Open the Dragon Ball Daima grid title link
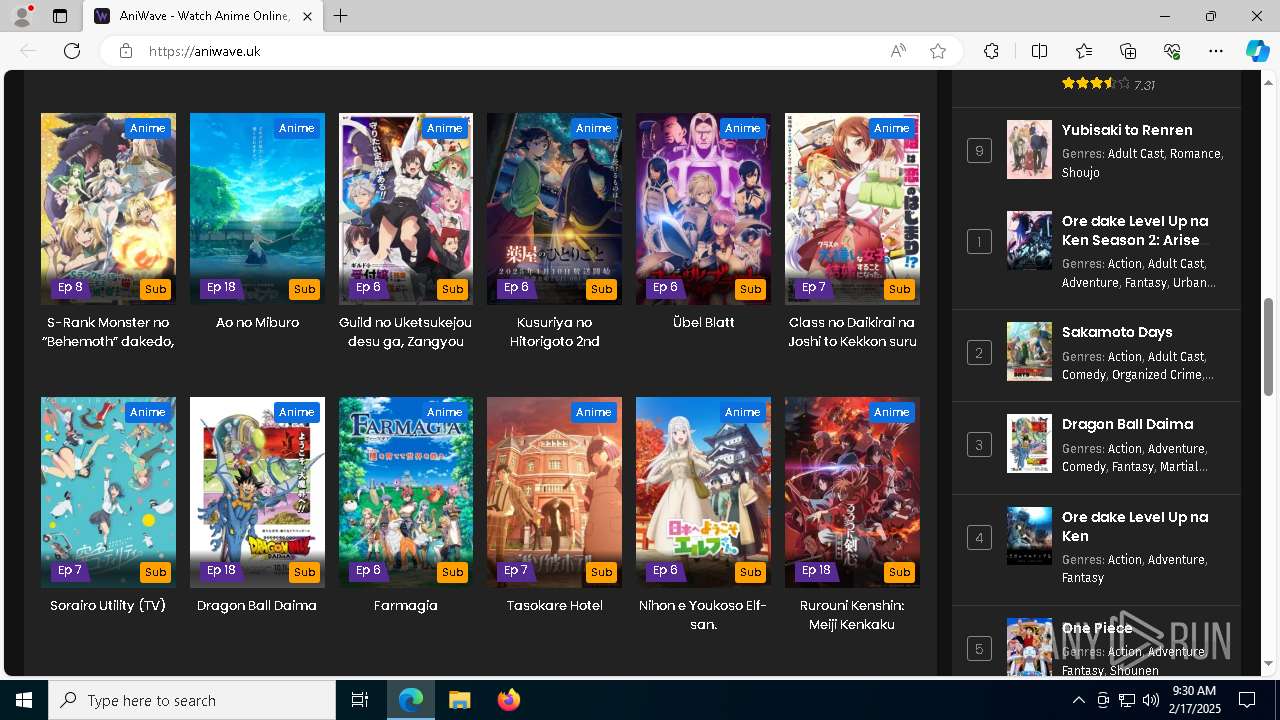Viewport: 1280px width, 720px height. pos(257,606)
